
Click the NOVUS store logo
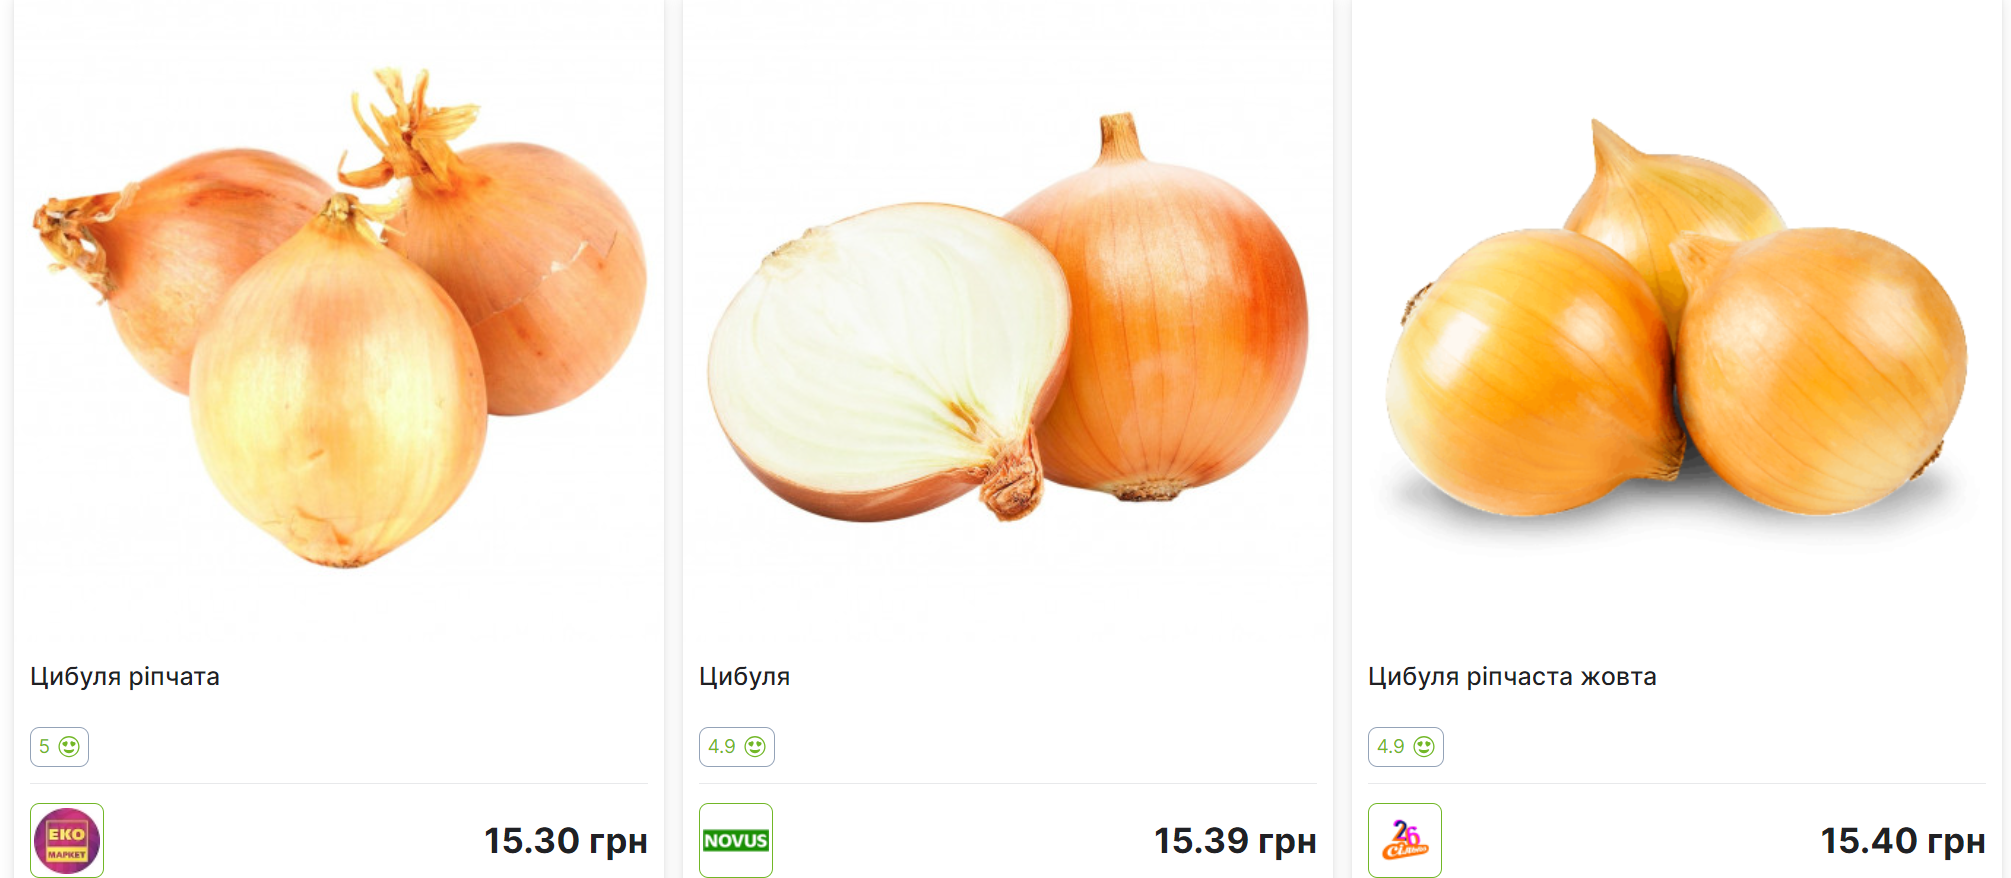point(736,840)
